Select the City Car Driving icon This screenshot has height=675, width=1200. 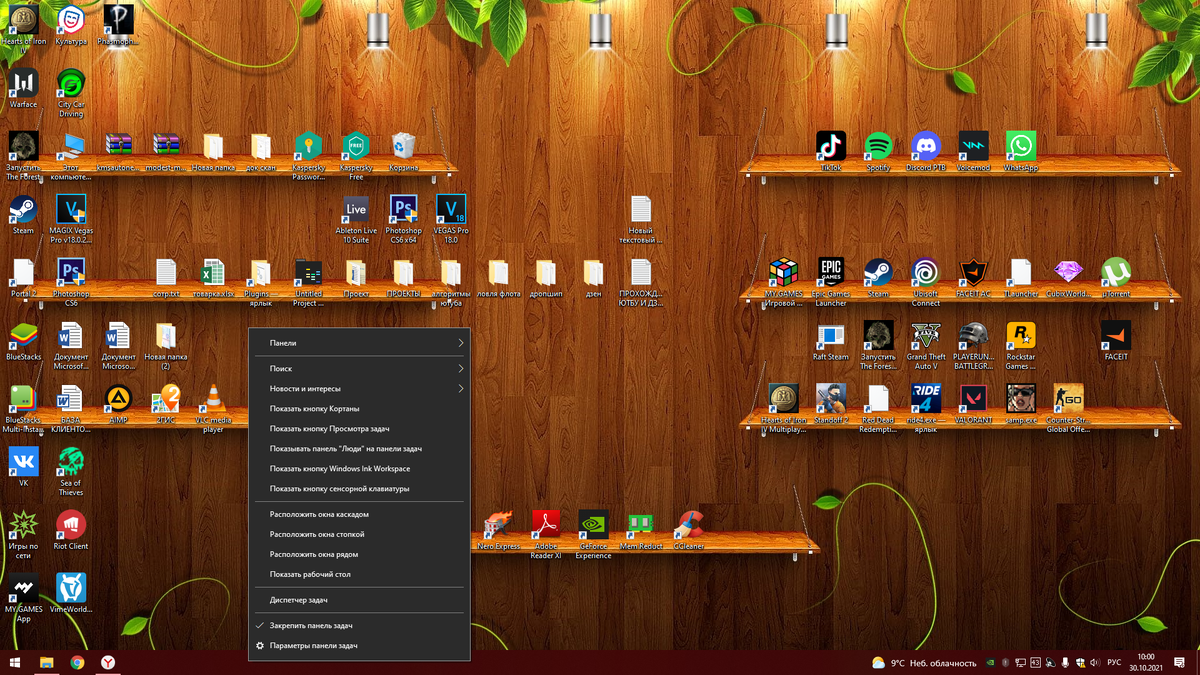tap(71, 94)
